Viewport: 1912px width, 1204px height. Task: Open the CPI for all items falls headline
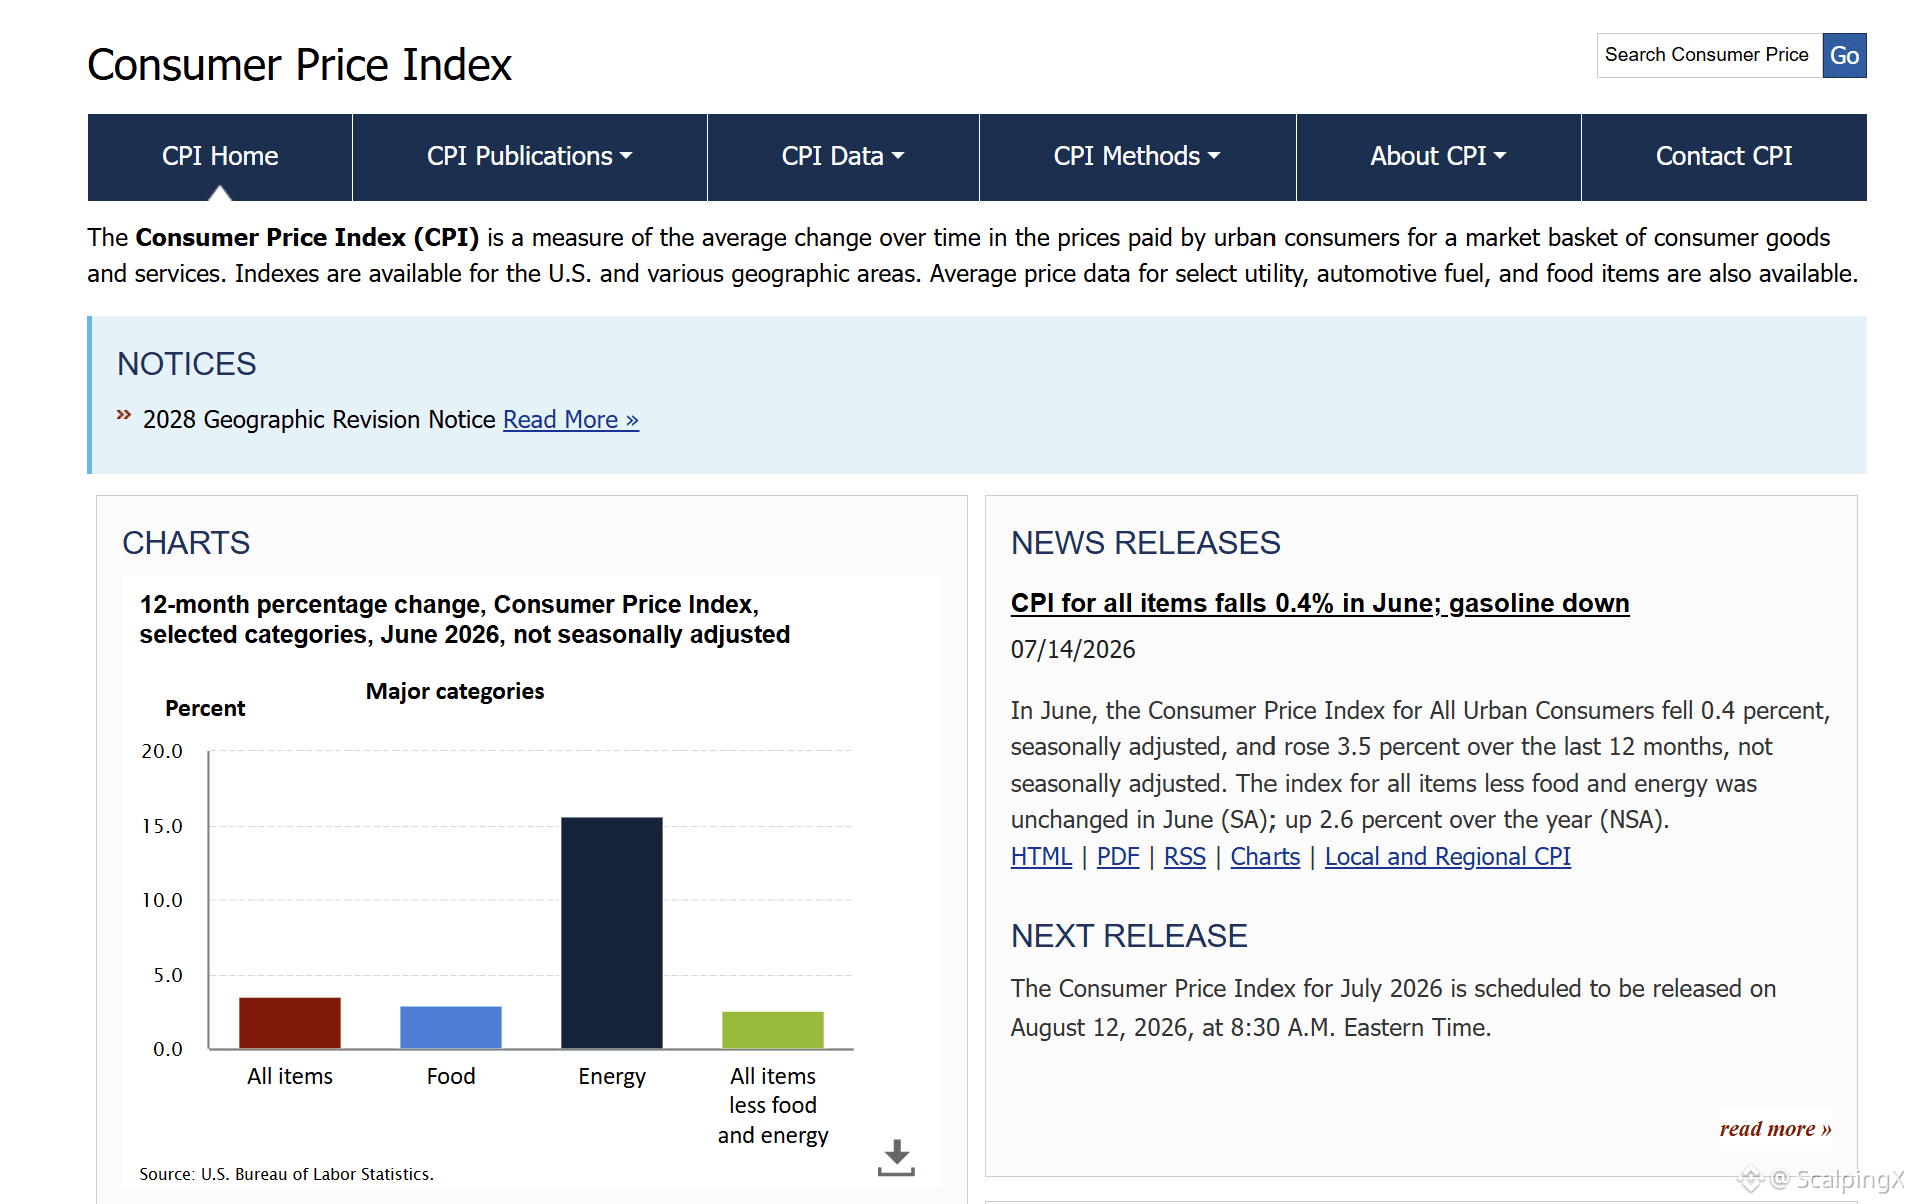(x=1320, y=603)
